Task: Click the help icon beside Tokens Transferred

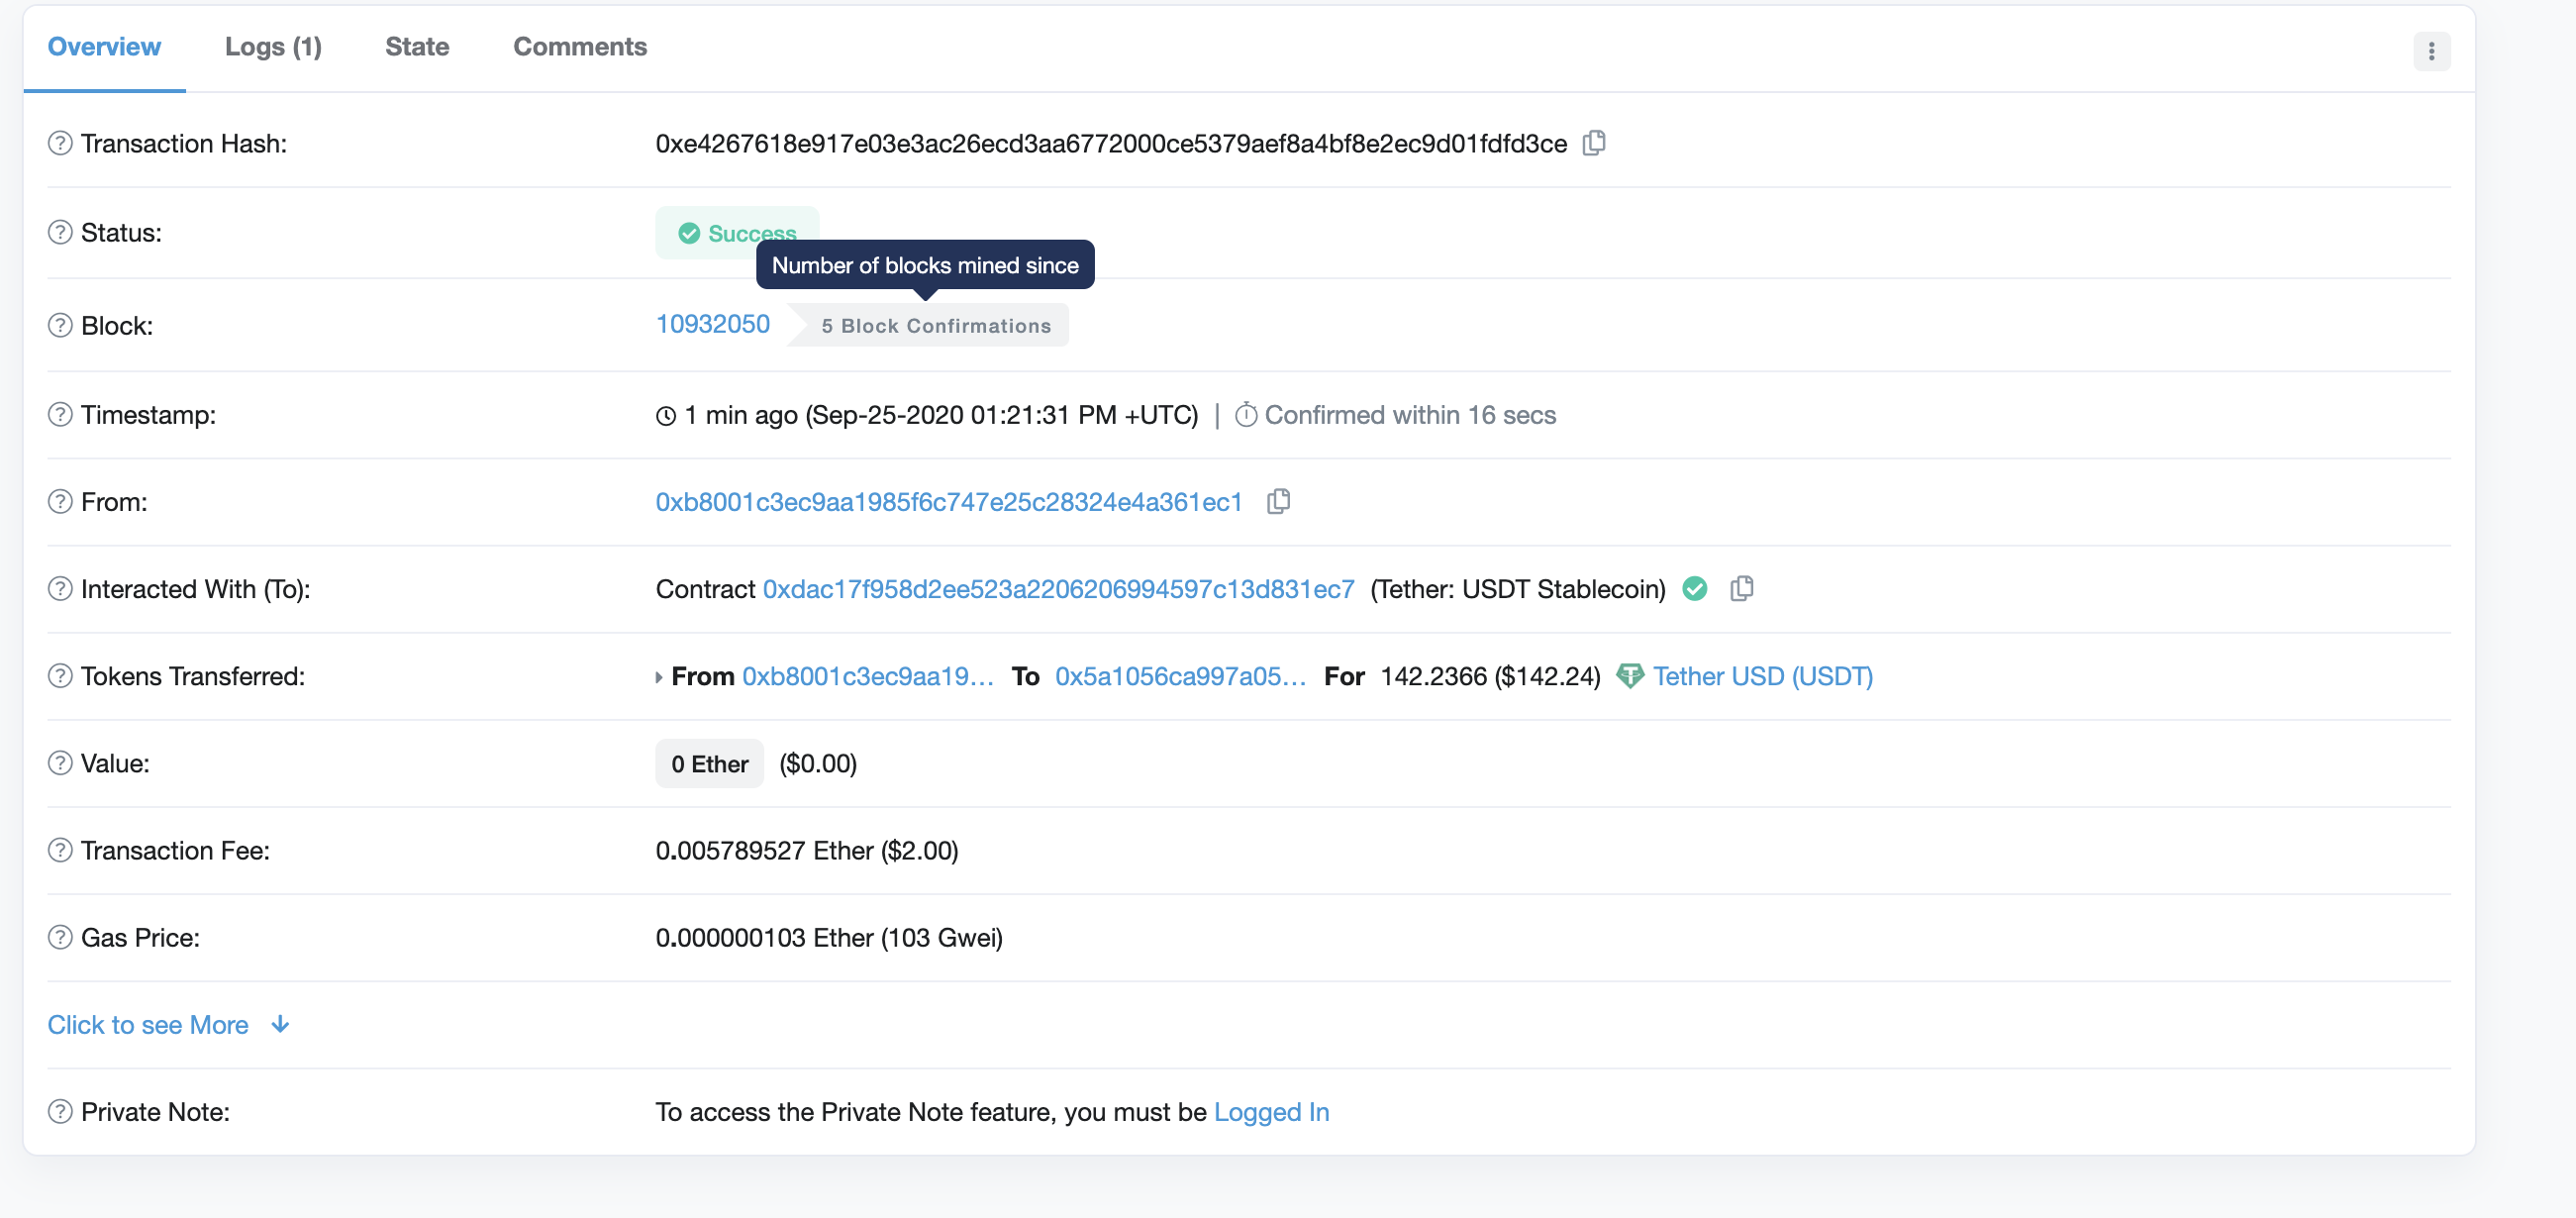Action: (x=60, y=676)
